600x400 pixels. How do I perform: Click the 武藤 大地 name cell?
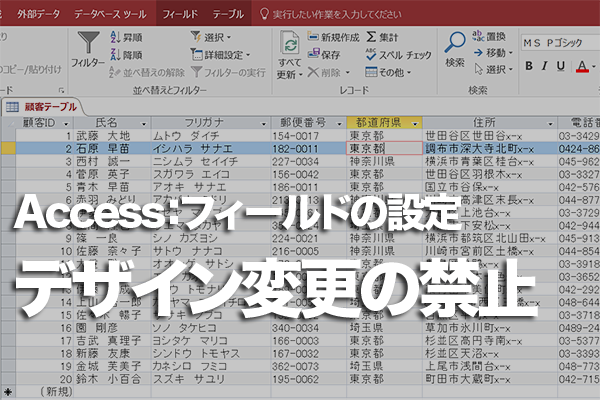112,136
